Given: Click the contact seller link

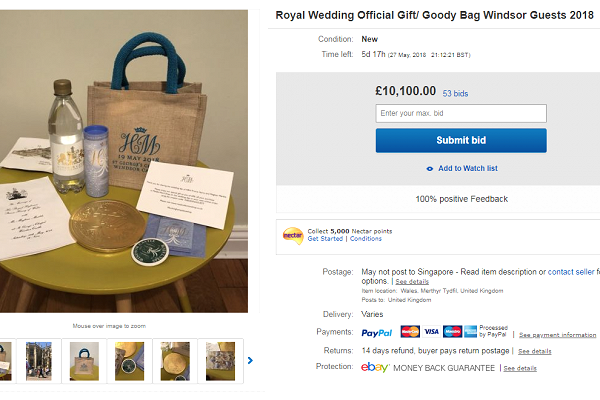Looking at the screenshot, I should [572, 272].
